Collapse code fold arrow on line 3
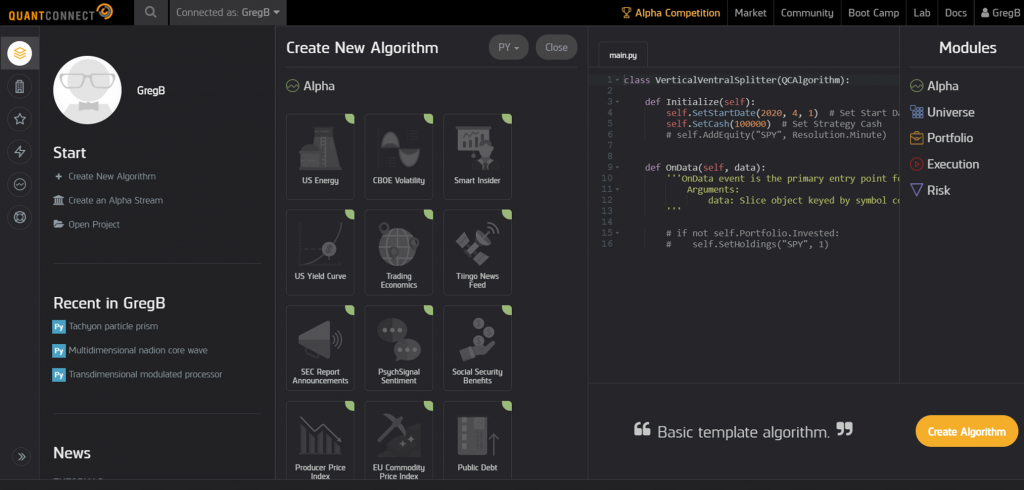Screen dimensions: 1024x490 617,102
